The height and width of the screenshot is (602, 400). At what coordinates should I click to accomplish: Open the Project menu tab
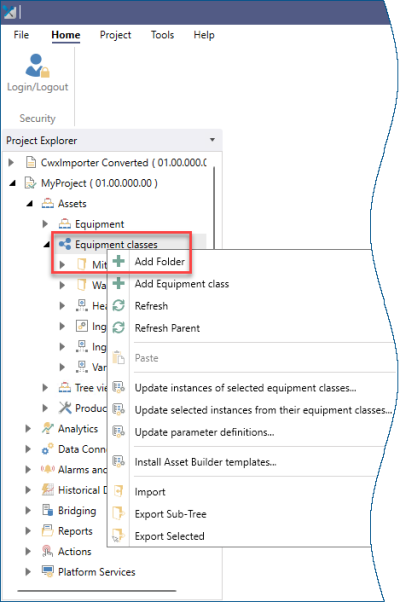click(115, 35)
